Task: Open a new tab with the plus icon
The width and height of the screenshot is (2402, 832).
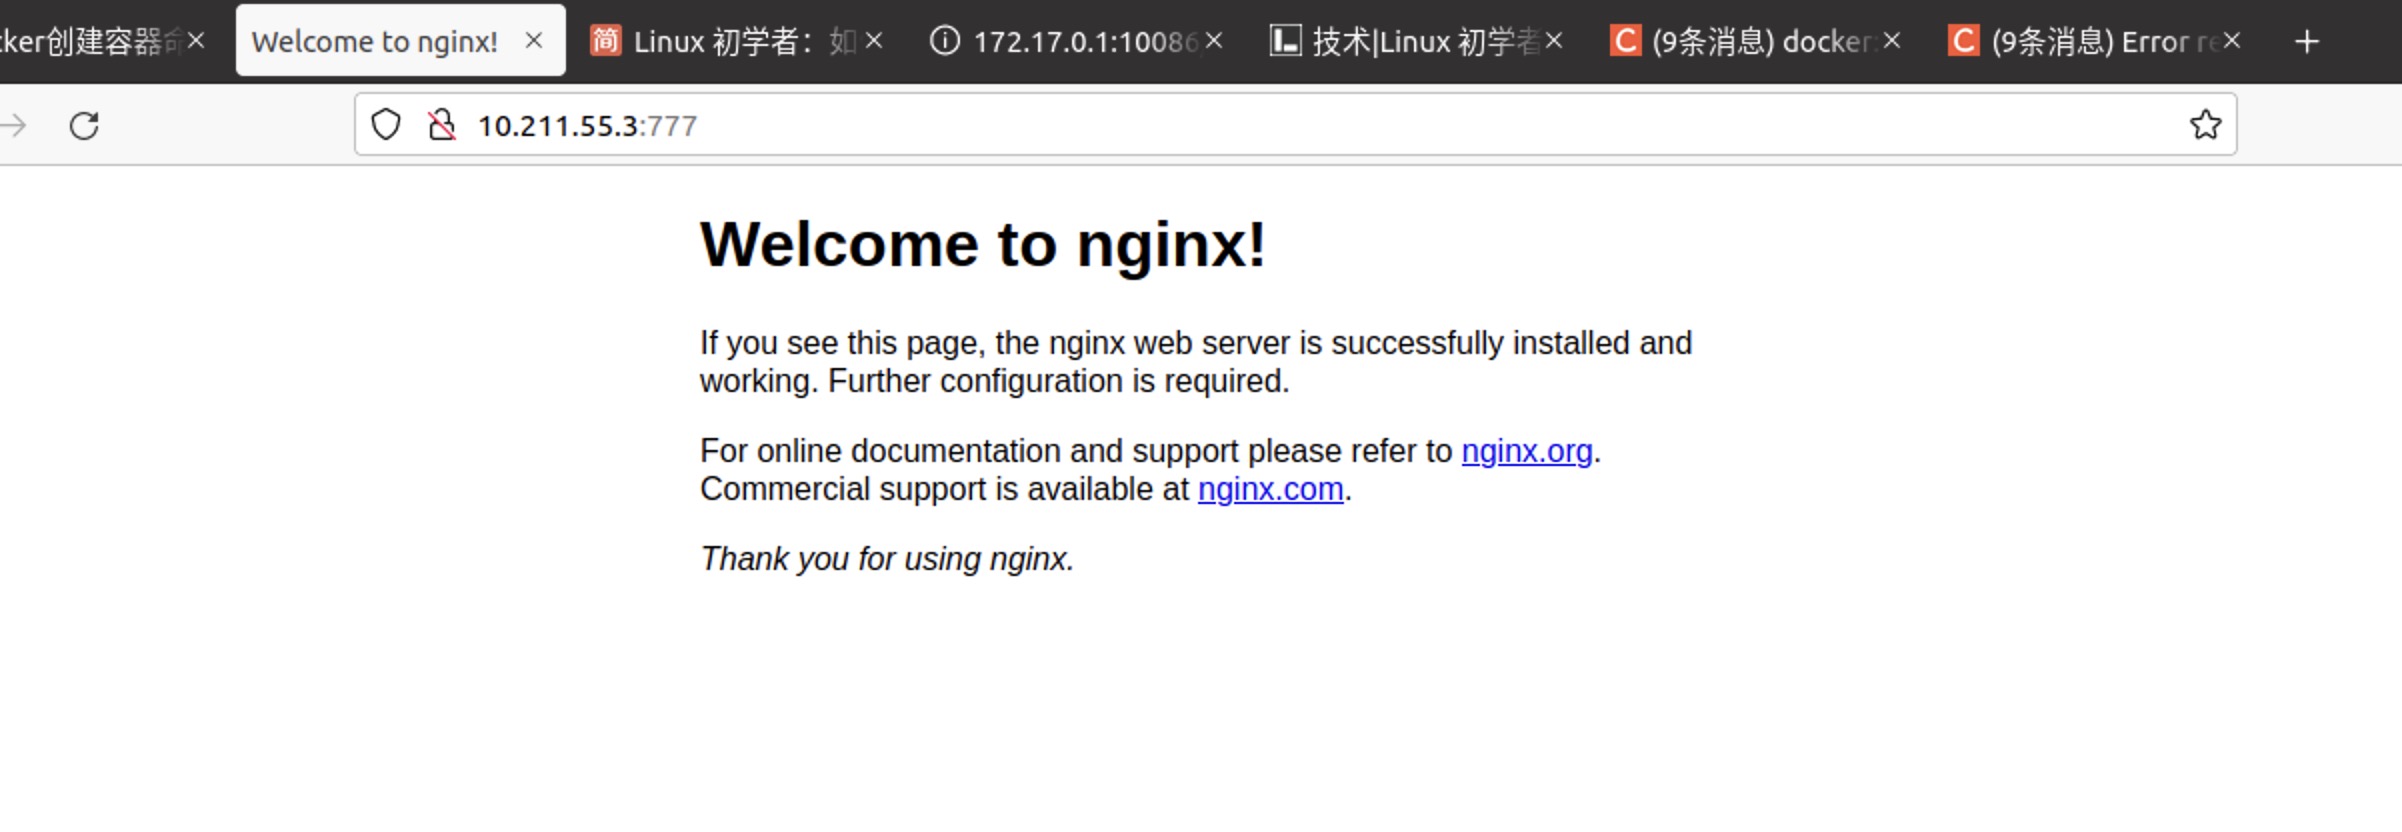Action: (x=2307, y=42)
